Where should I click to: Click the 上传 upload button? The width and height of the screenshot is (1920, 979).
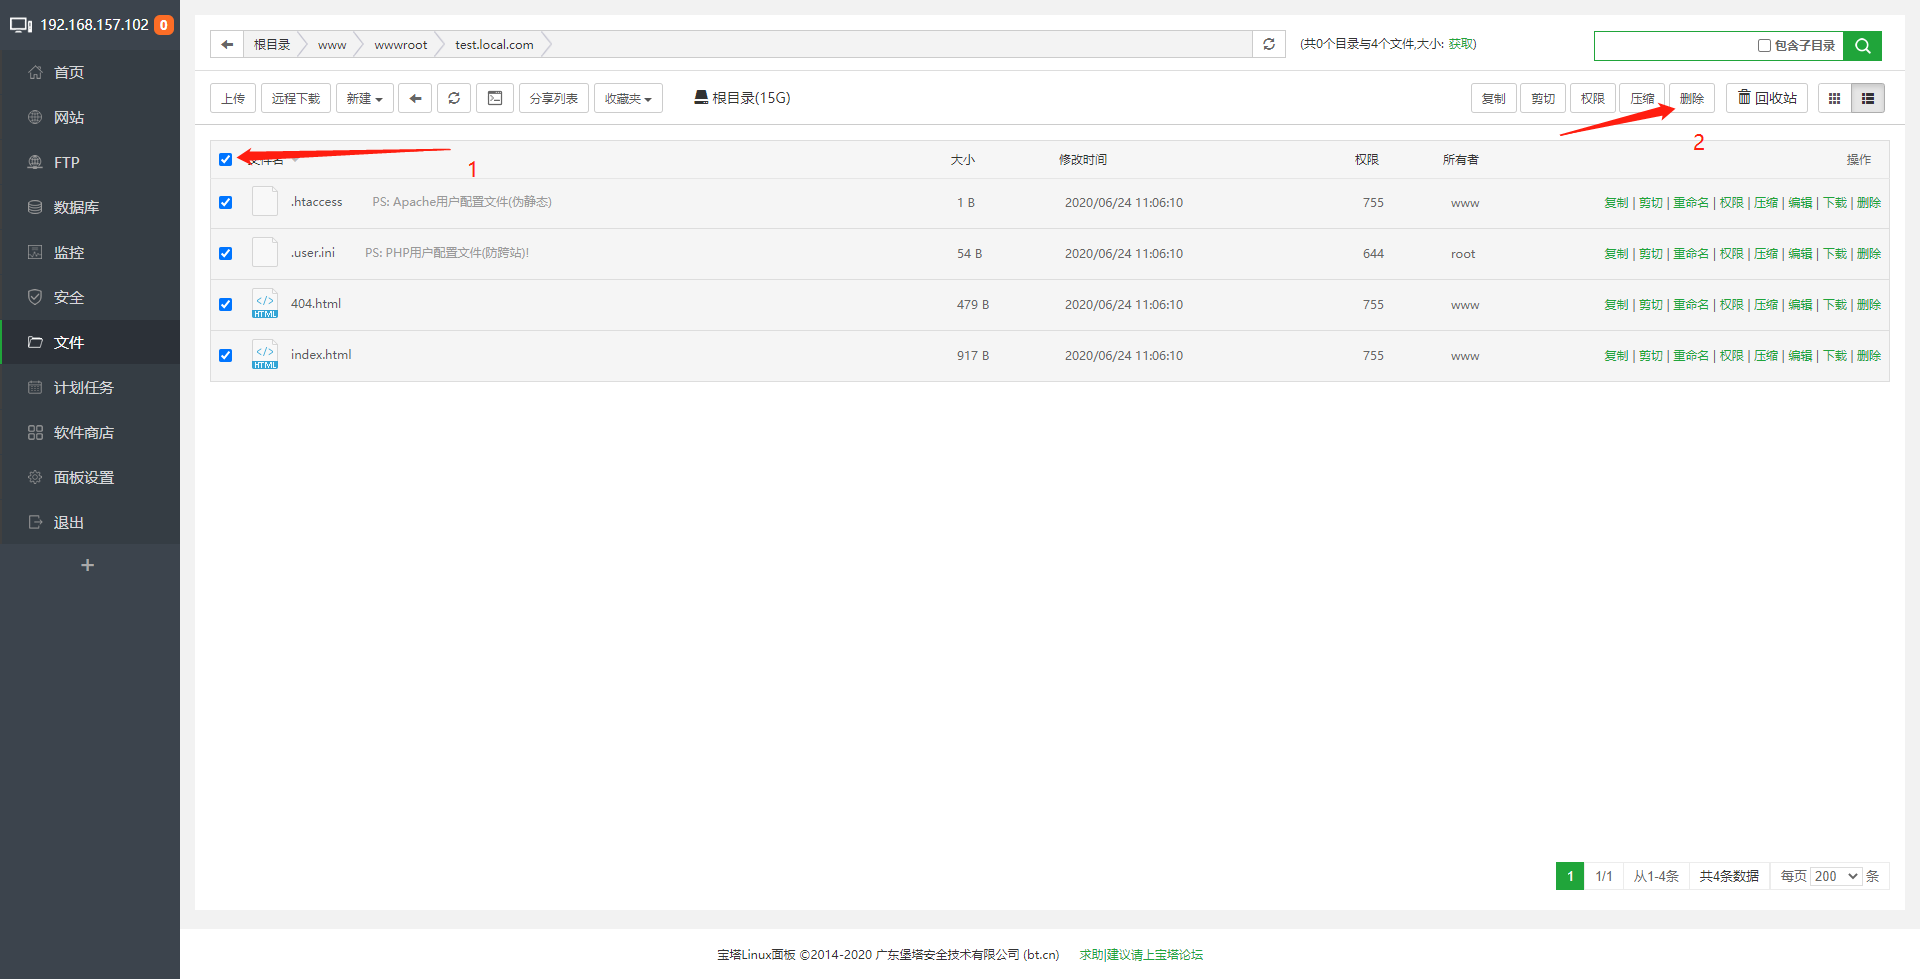coord(233,98)
